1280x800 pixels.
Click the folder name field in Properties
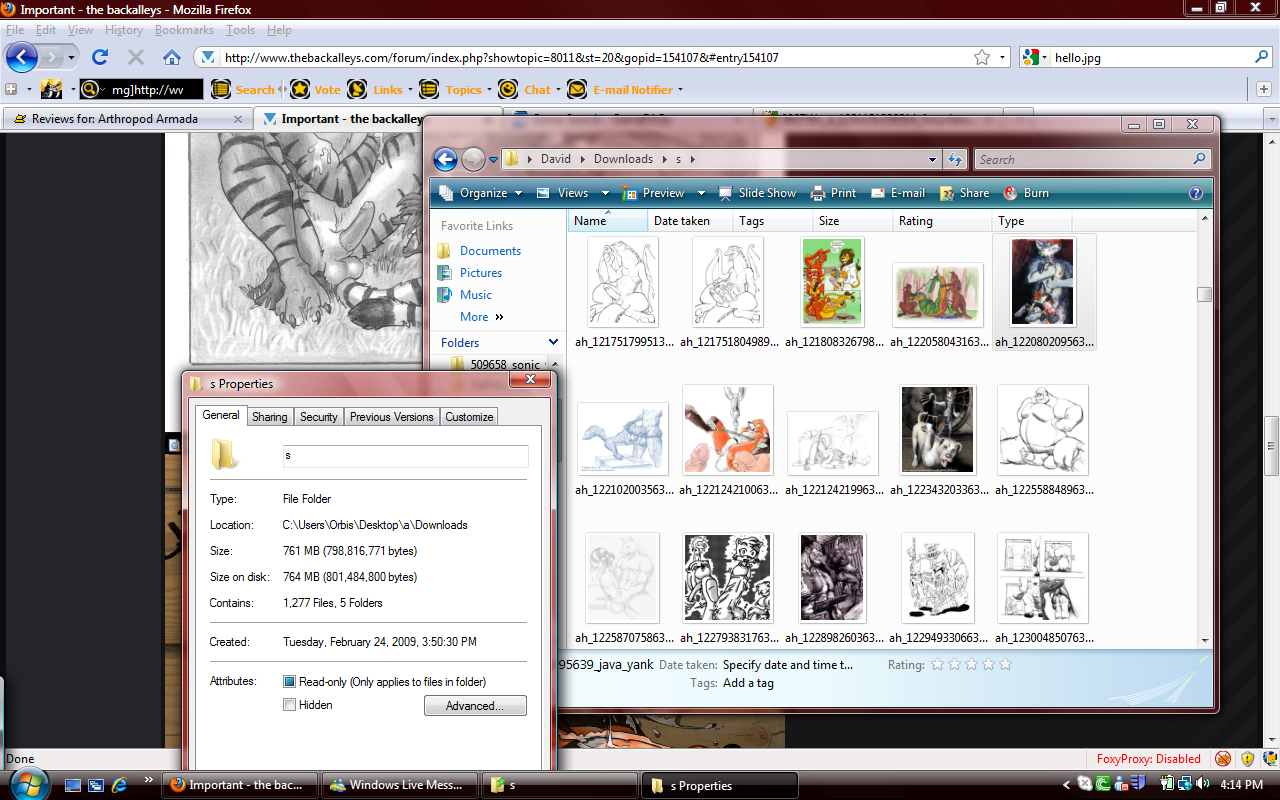(x=405, y=456)
